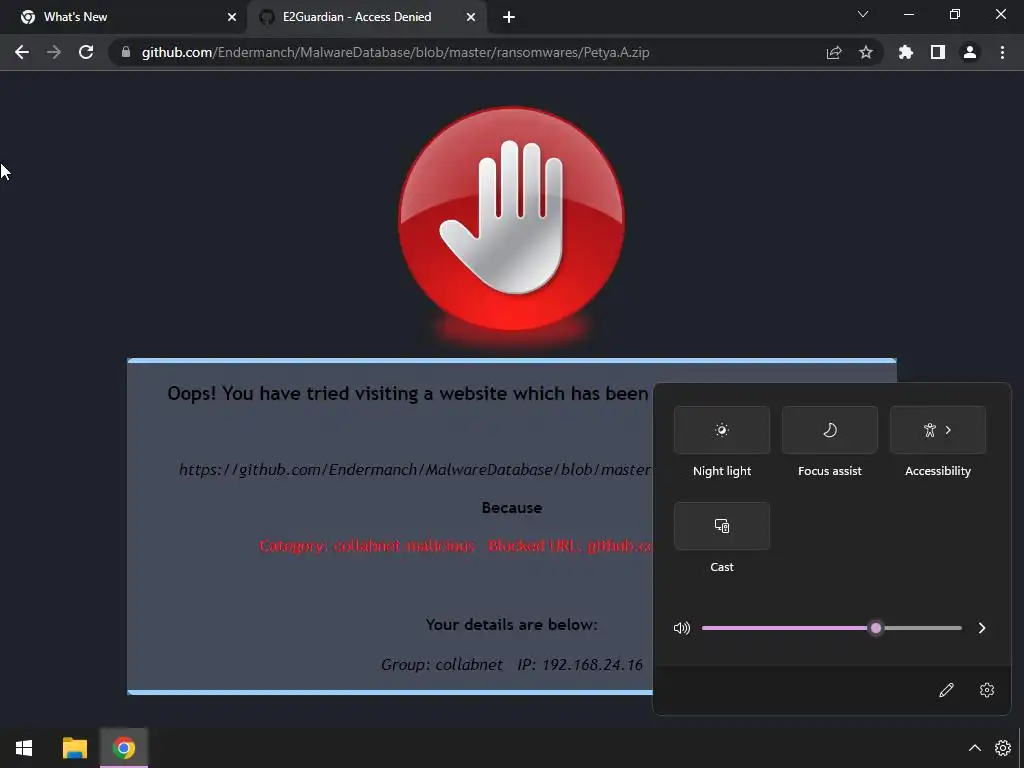Toggle Focus assist quick setting
The image size is (1024, 768).
tap(829, 430)
